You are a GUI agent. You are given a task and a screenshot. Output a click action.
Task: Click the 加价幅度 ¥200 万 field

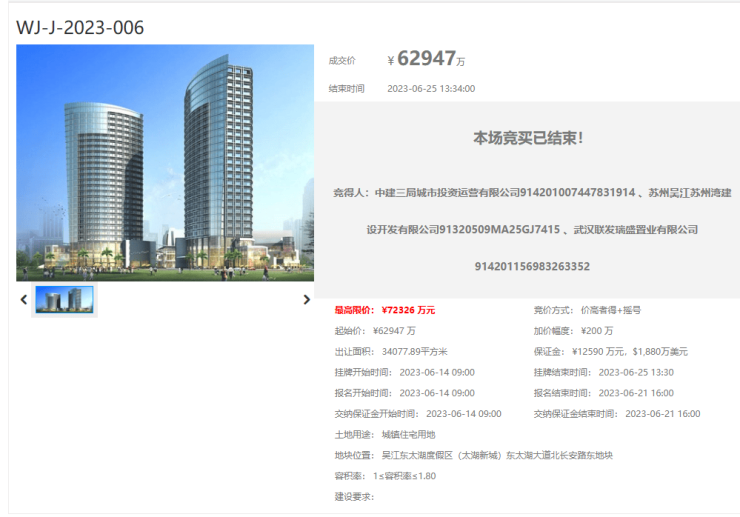click(573, 330)
